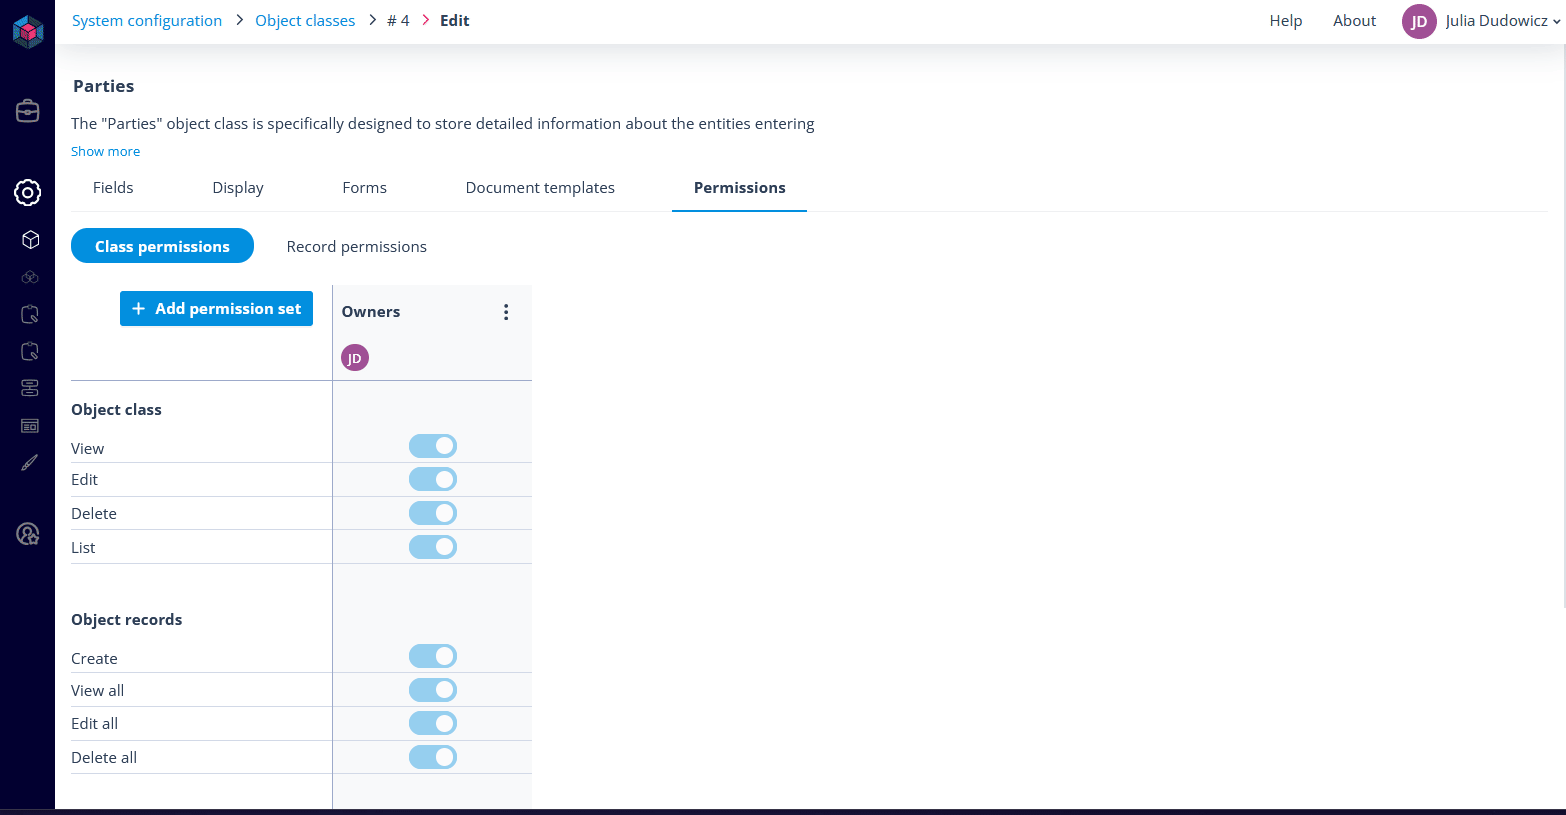The width and height of the screenshot is (1566, 815).
Task: Go to System configuration breadcrumb
Action: pos(147,21)
